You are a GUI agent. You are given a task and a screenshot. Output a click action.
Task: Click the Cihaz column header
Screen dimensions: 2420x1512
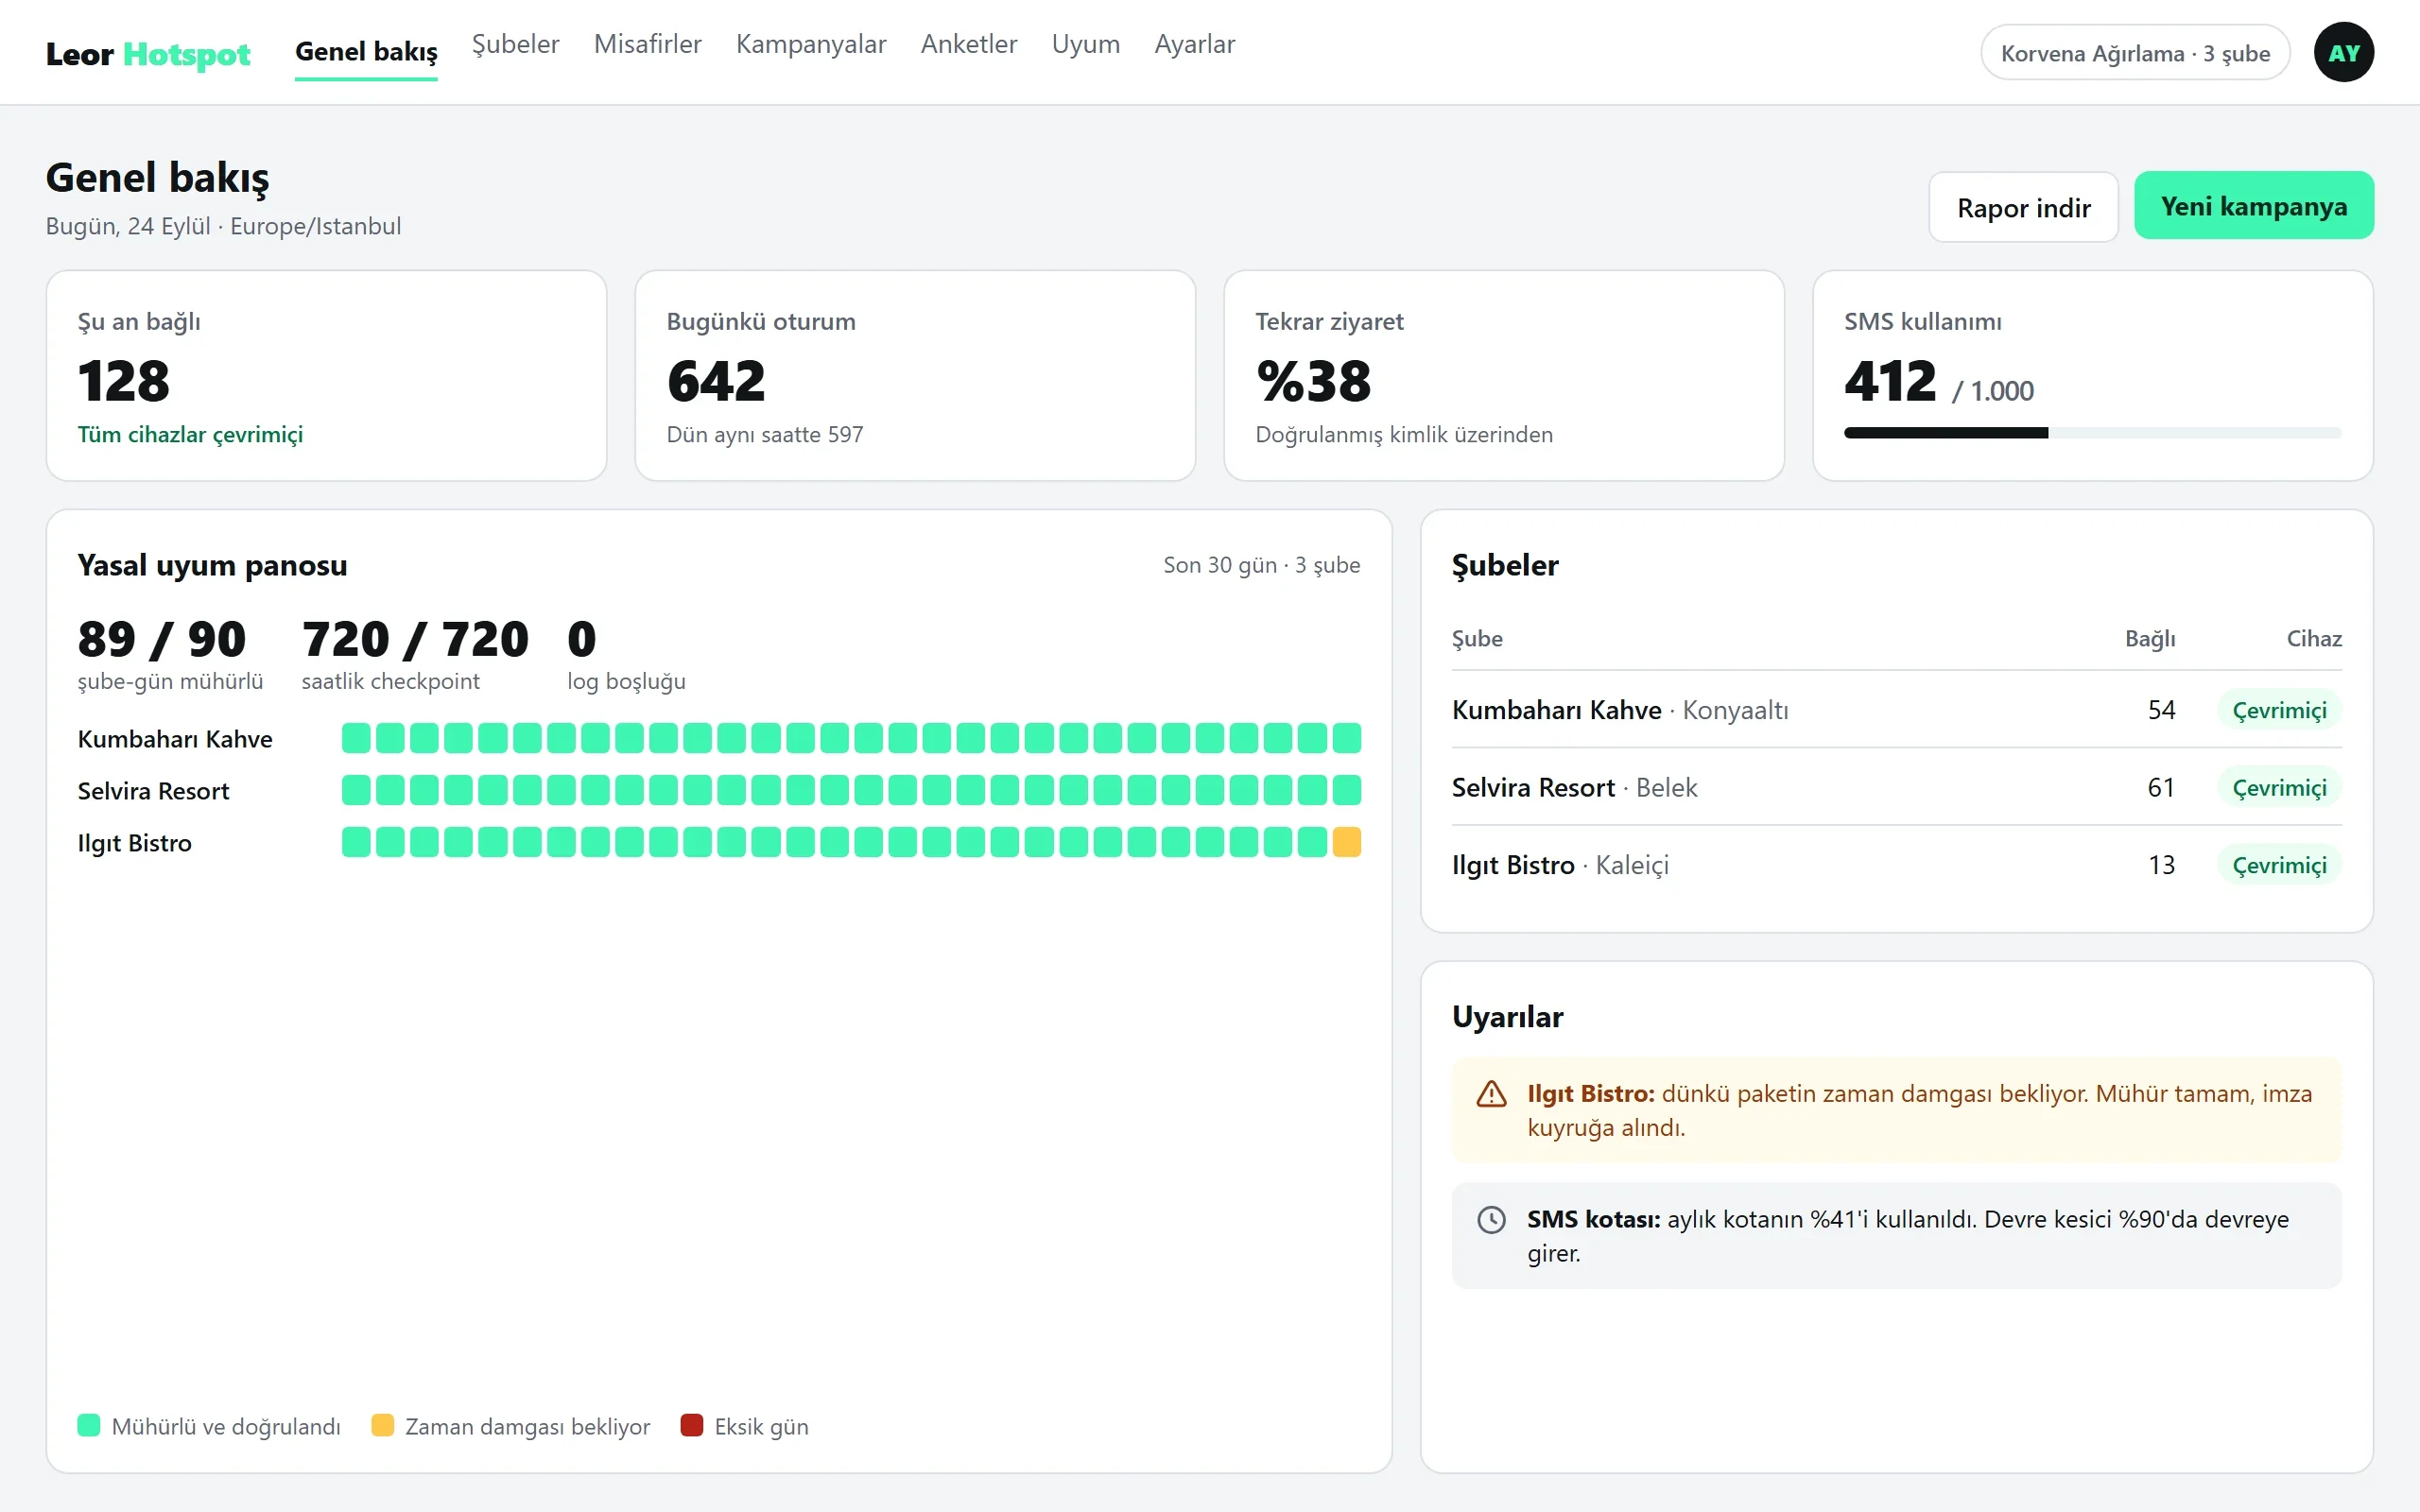[x=2314, y=638]
